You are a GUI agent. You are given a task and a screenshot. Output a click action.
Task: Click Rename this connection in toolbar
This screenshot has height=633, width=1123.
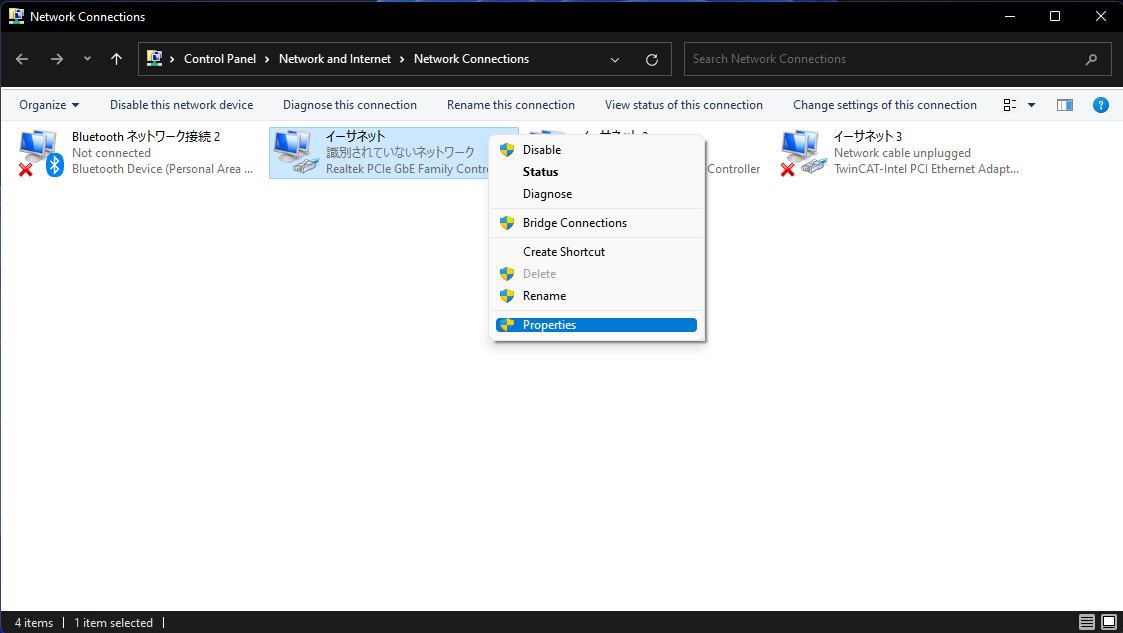coord(510,105)
